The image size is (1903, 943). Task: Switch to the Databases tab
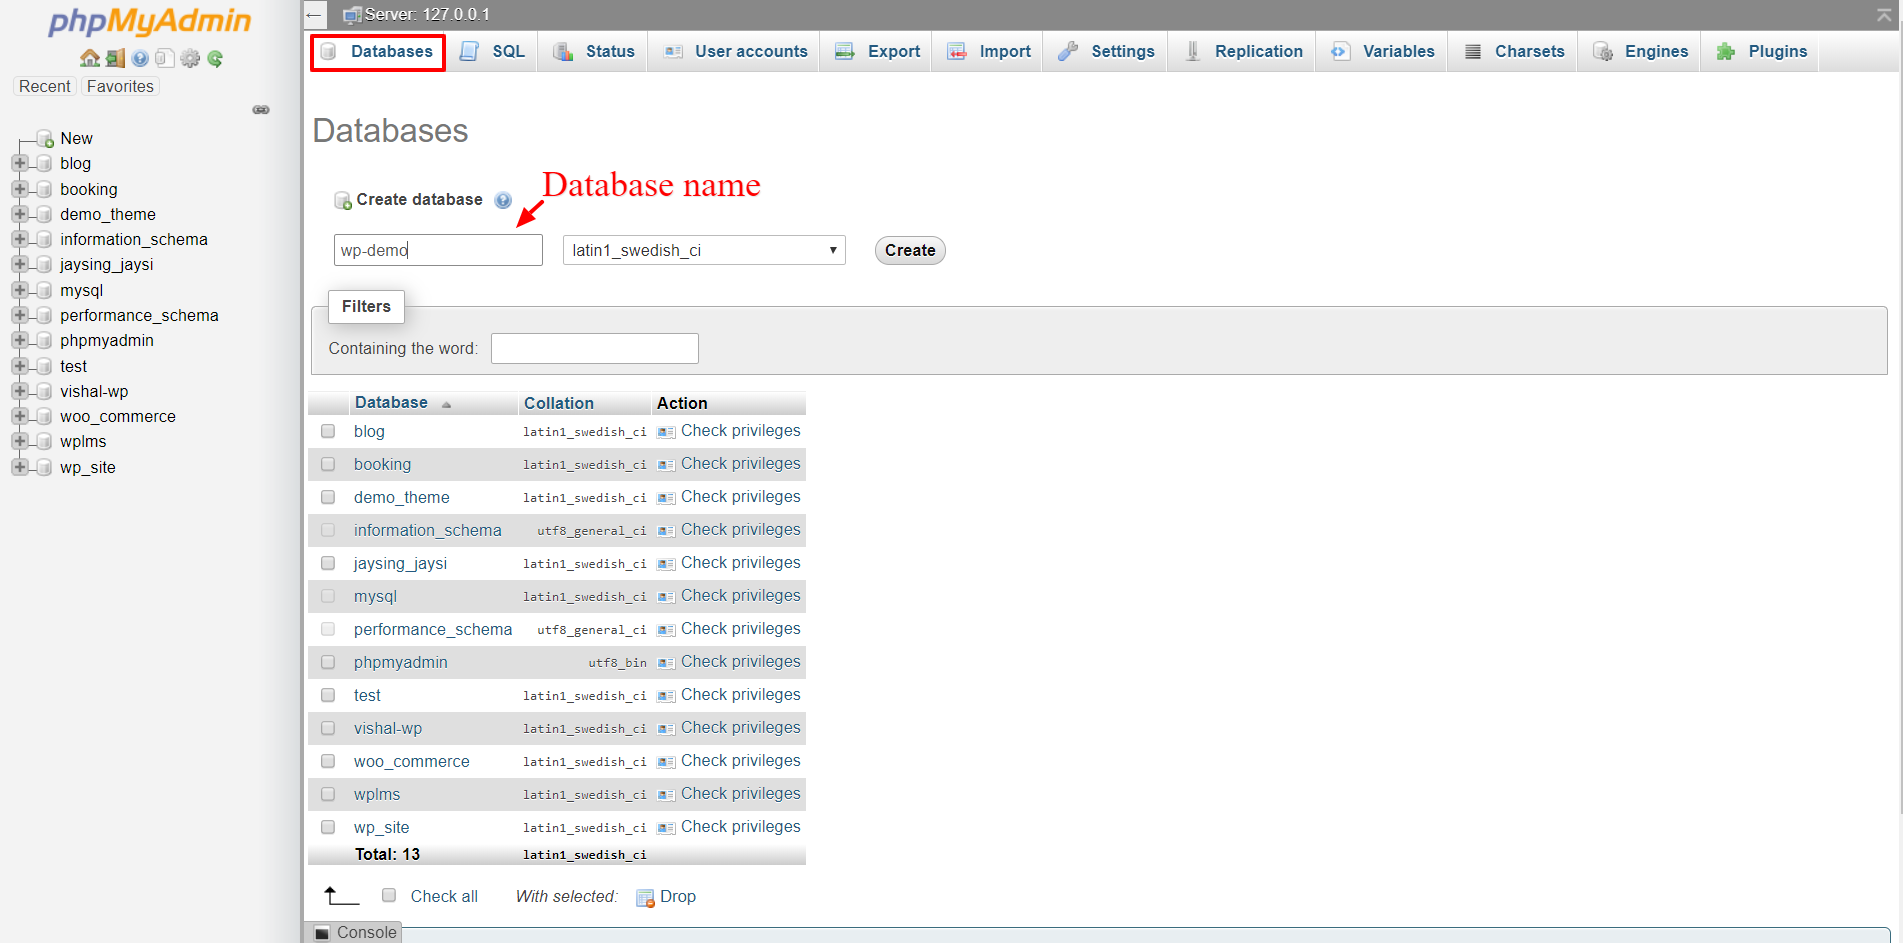click(378, 52)
